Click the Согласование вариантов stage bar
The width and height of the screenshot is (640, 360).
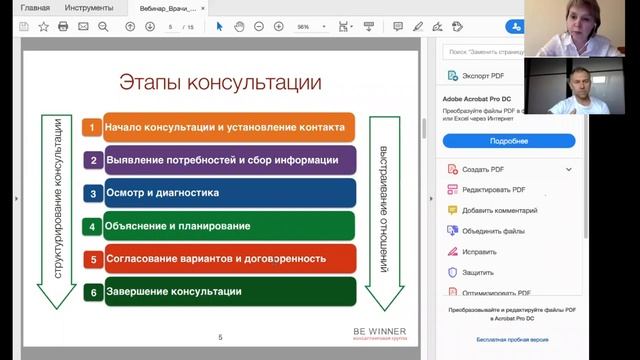(231, 259)
